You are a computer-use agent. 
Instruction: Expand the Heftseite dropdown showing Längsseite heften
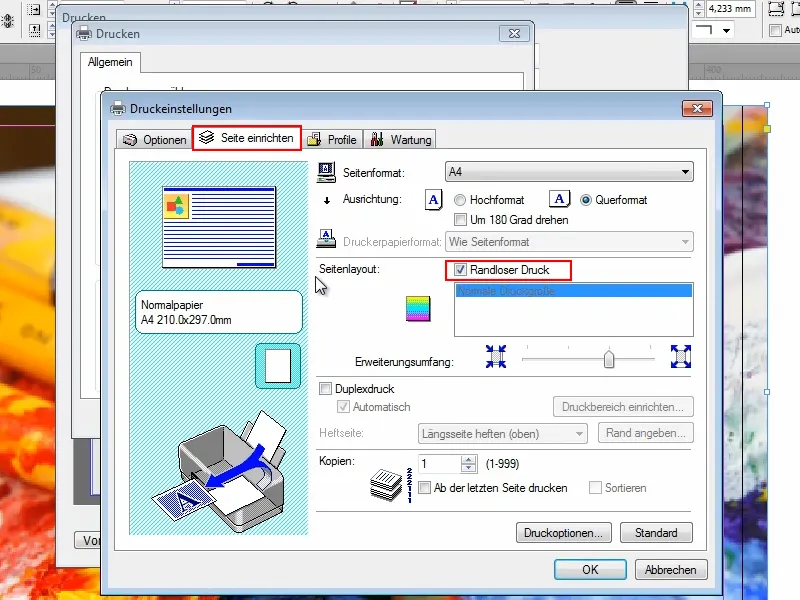(x=580, y=433)
